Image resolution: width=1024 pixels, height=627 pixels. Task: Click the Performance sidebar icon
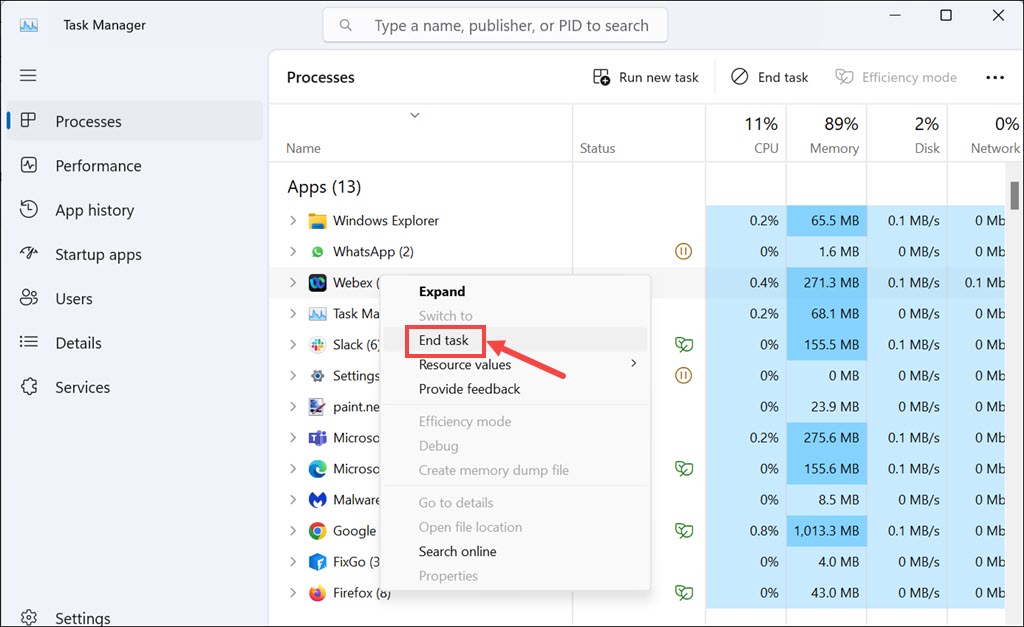click(29, 166)
